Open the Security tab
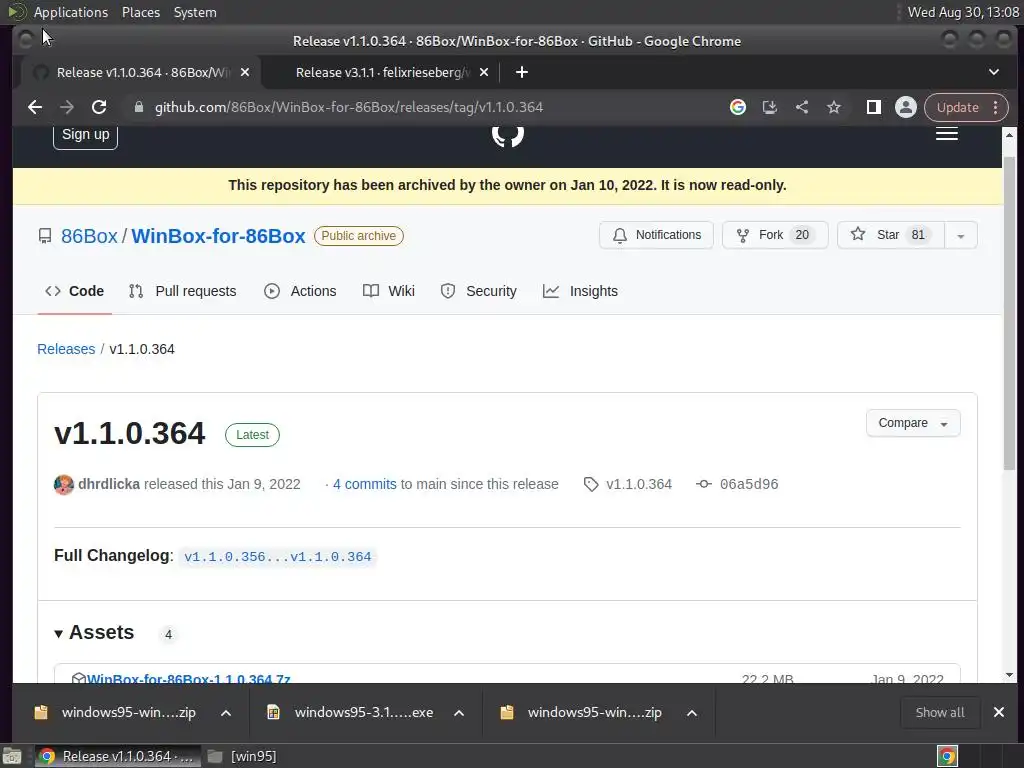This screenshot has width=1024, height=768. (479, 291)
